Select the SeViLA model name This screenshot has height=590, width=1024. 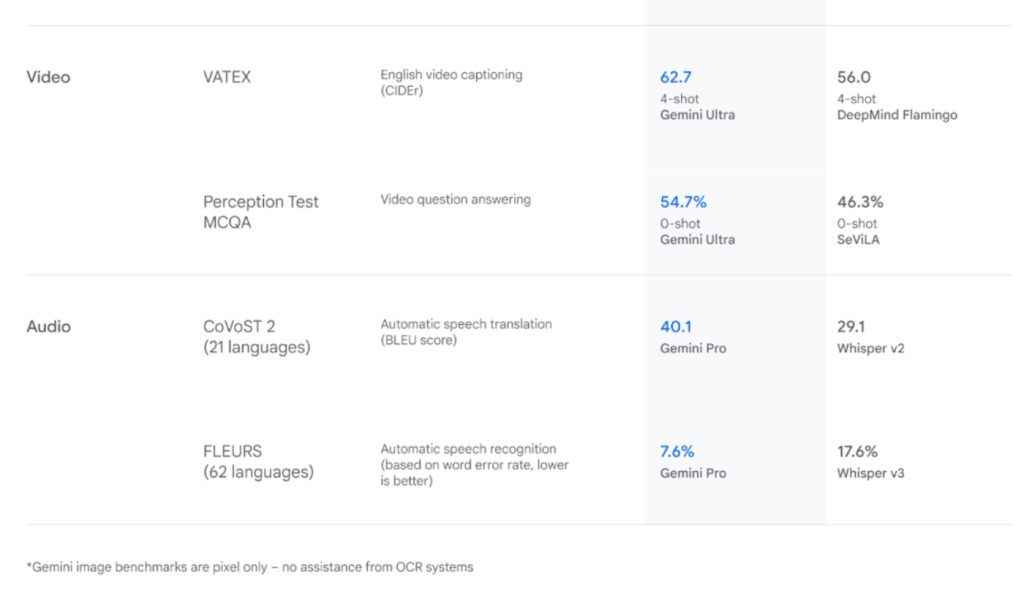(x=860, y=240)
